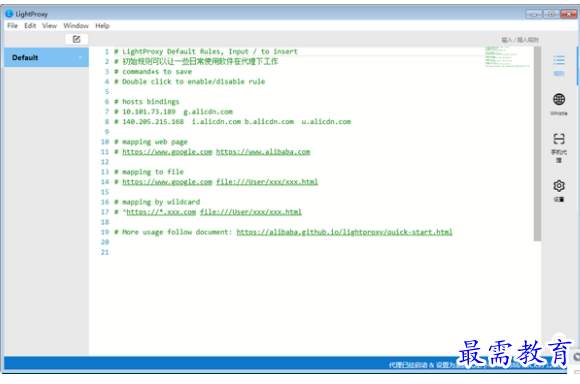Close the LightProxy window
Image resolution: width=580 pixels, height=384 pixels.
pos(569,14)
